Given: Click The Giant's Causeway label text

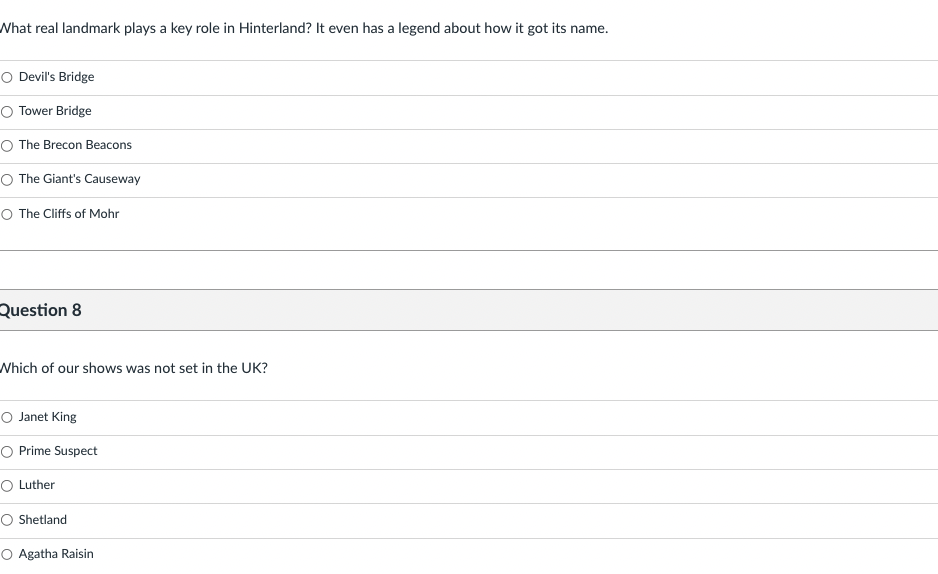Looking at the screenshot, I should [80, 179].
